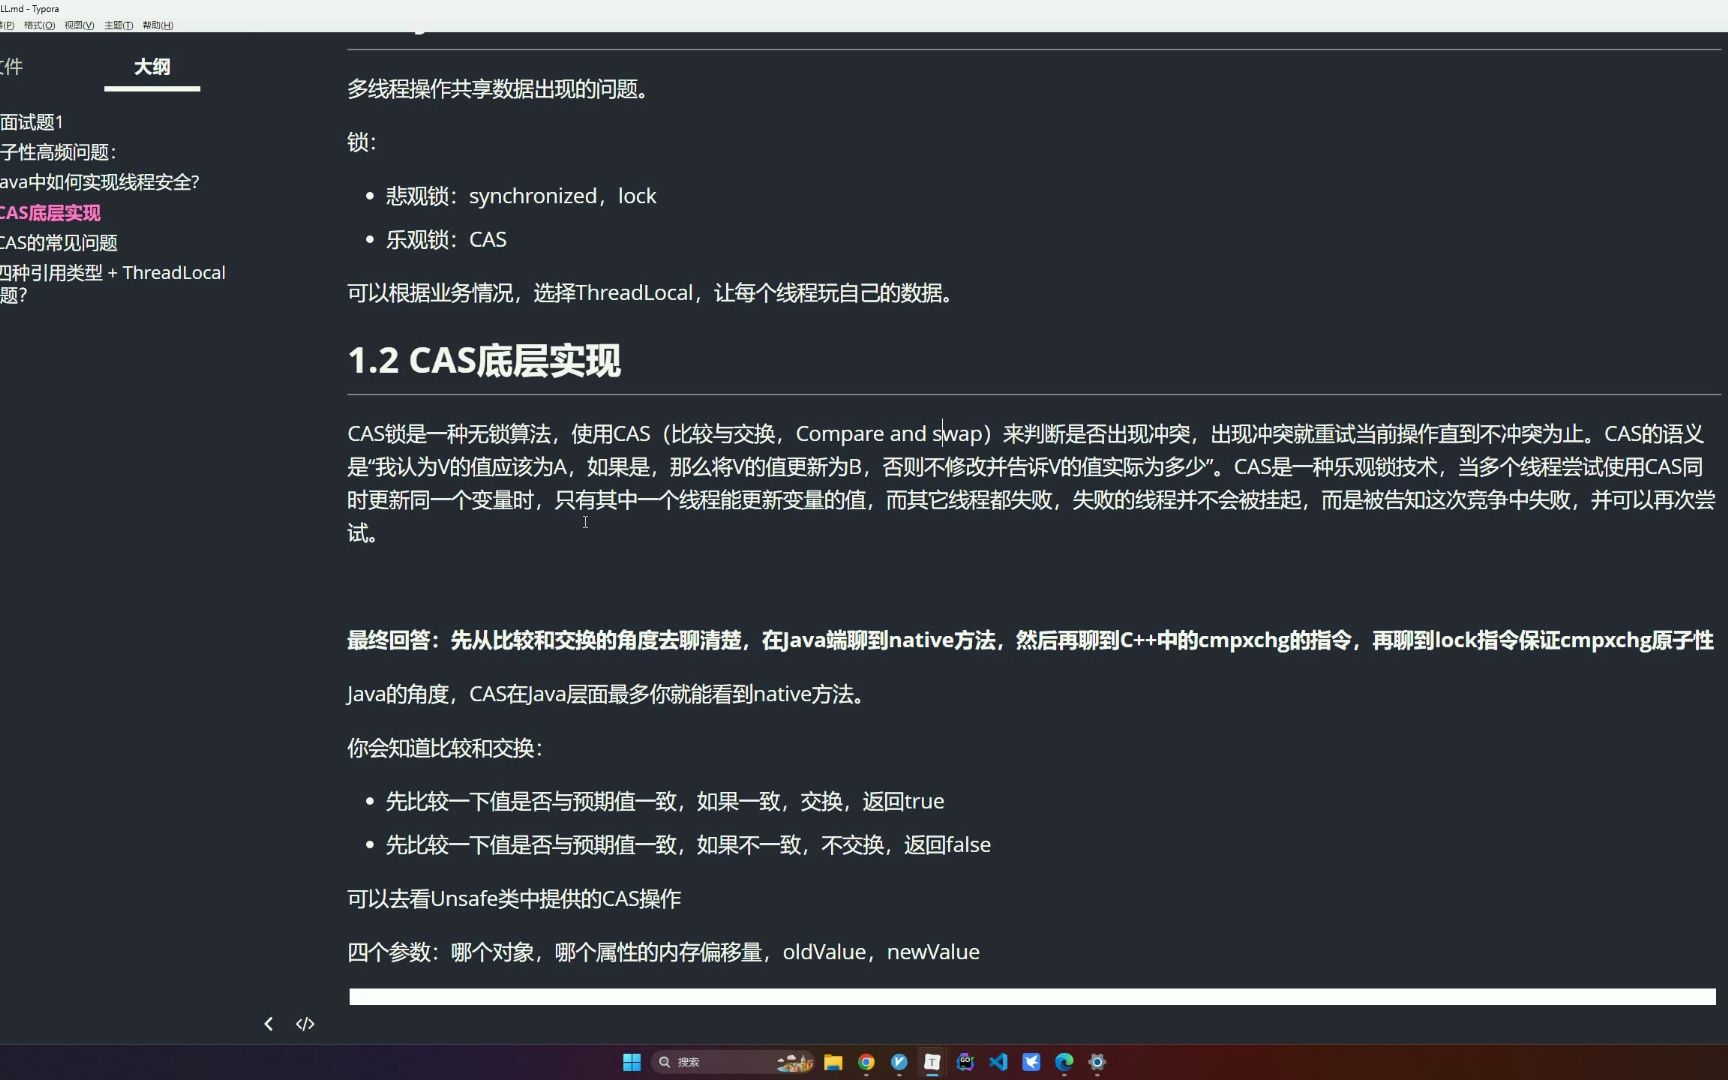Jump to outline item Java中如何实现线程安全?
This screenshot has height=1080, width=1728.
tap(100, 182)
